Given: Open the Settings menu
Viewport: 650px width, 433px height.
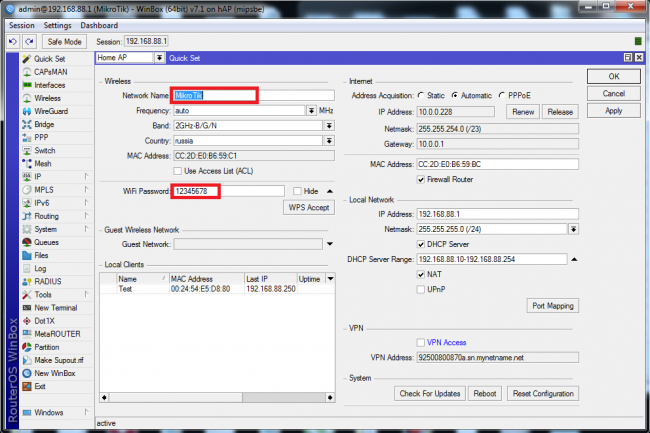Looking at the screenshot, I should click(x=57, y=25).
